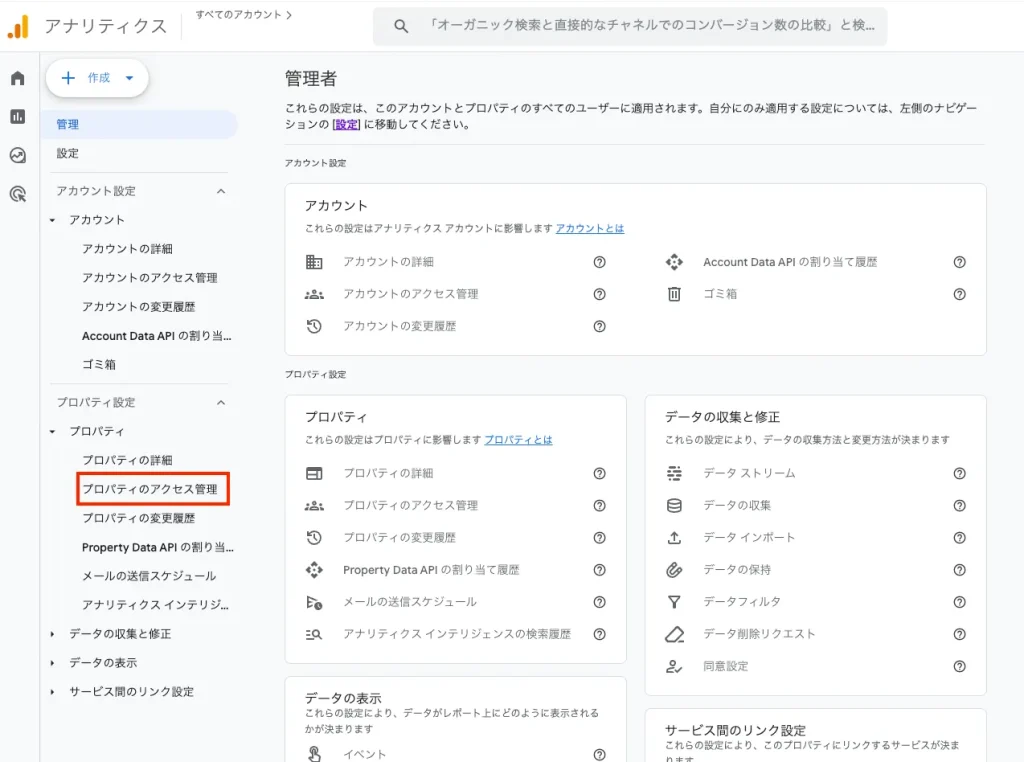Collapse the プロパティ設定 section chevron
This screenshot has width=1024, height=762.
click(x=221, y=403)
